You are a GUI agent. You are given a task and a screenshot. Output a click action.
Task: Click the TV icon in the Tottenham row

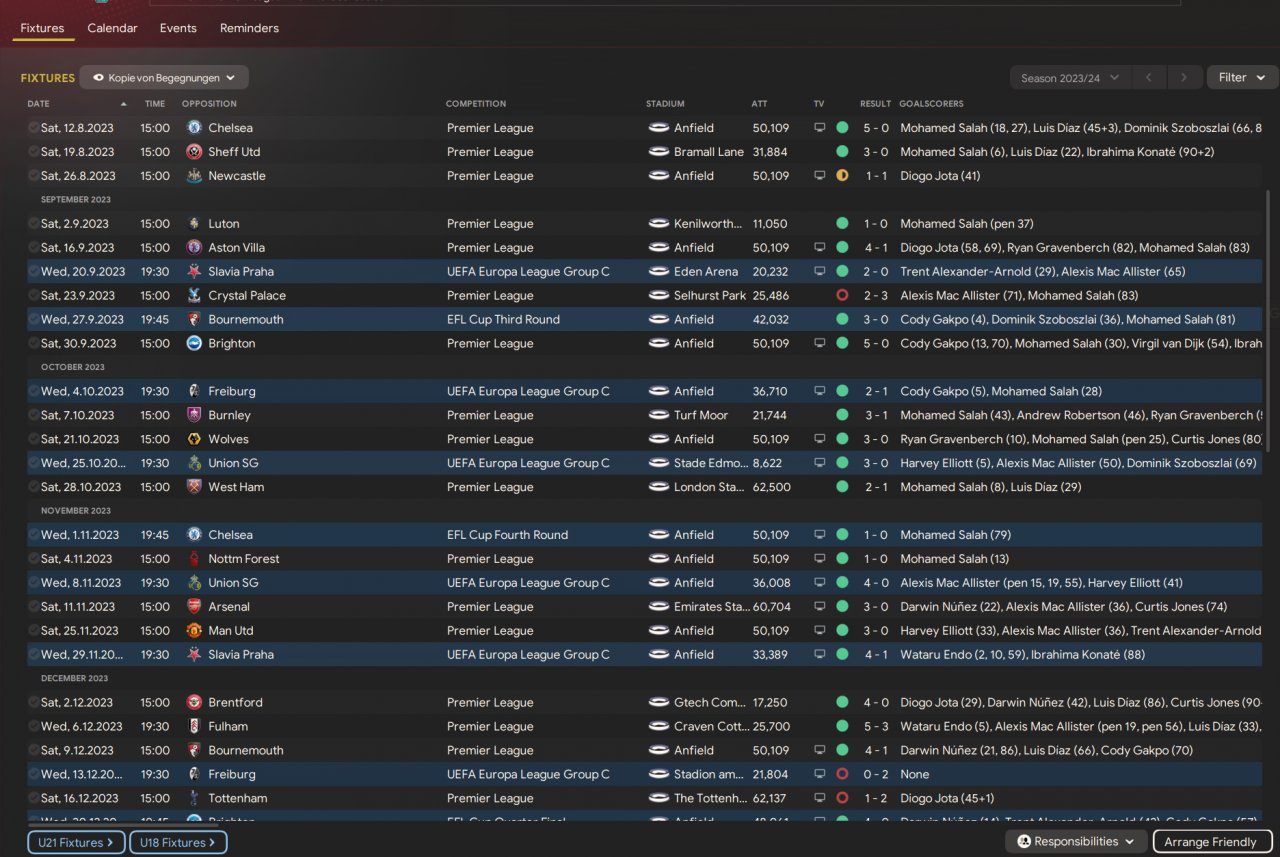tap(820, 799)
